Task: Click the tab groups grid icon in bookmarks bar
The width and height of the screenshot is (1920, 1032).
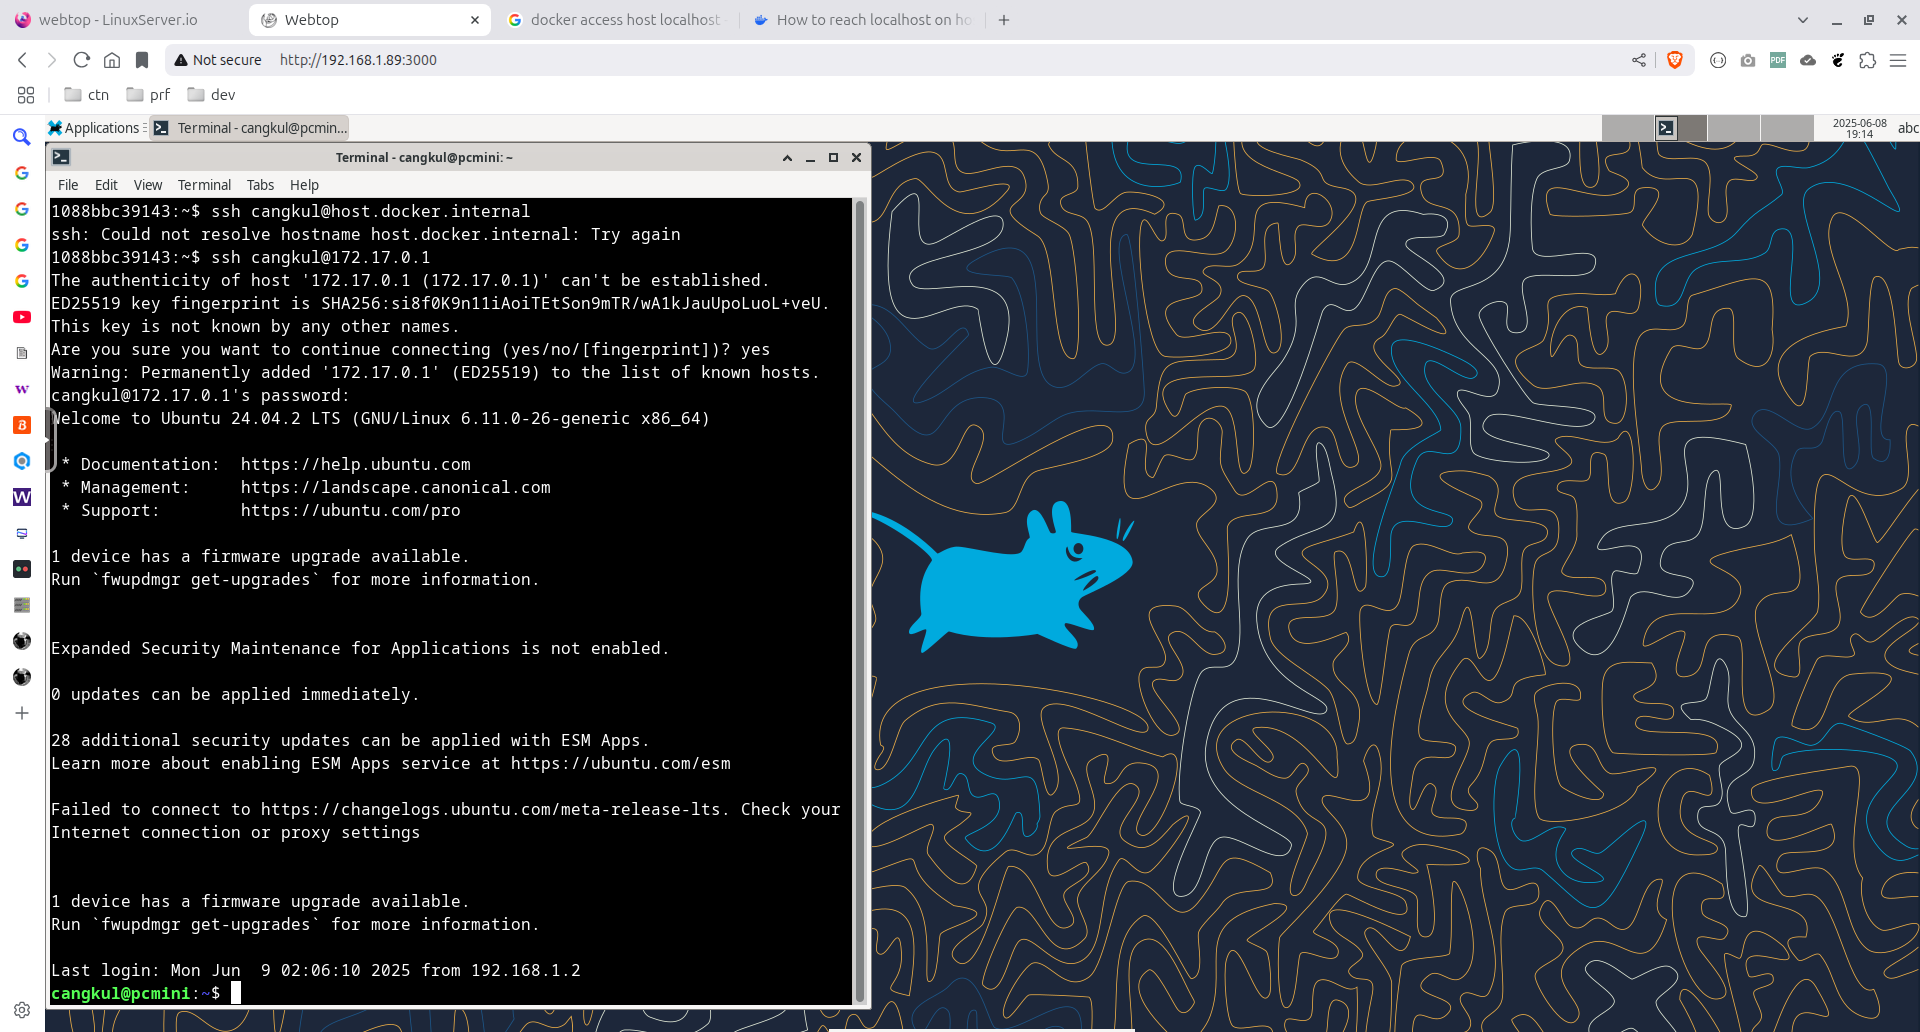Action: coord(26,95)
